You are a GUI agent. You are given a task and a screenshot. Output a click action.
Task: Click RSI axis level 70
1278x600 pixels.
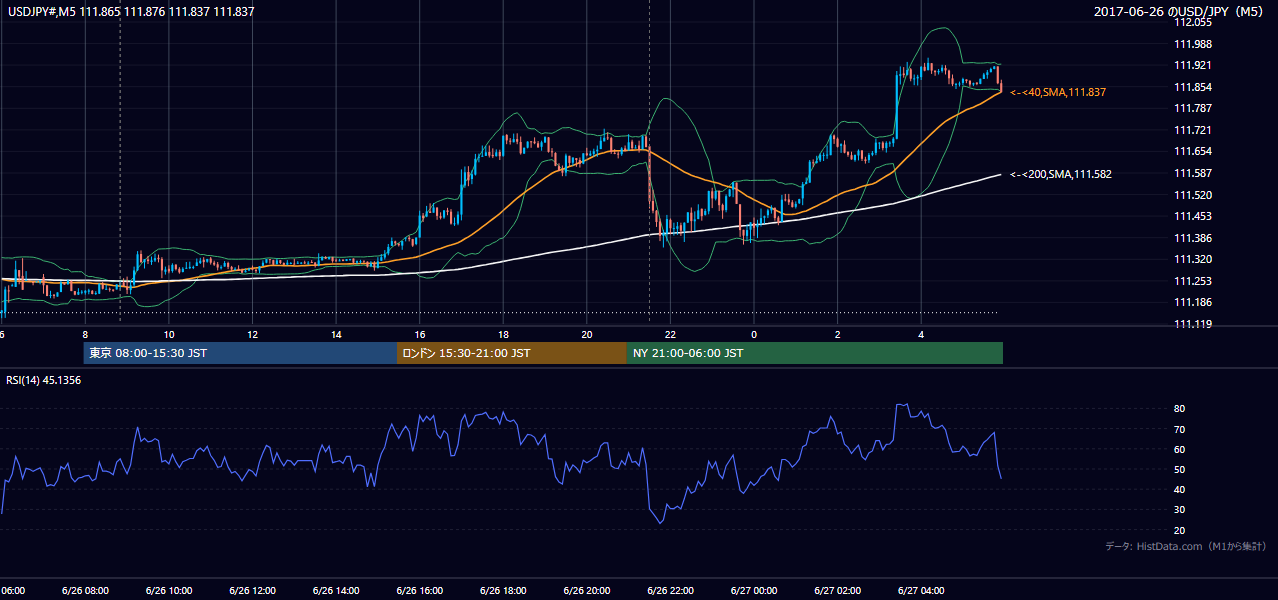(x=1179, y=429)
